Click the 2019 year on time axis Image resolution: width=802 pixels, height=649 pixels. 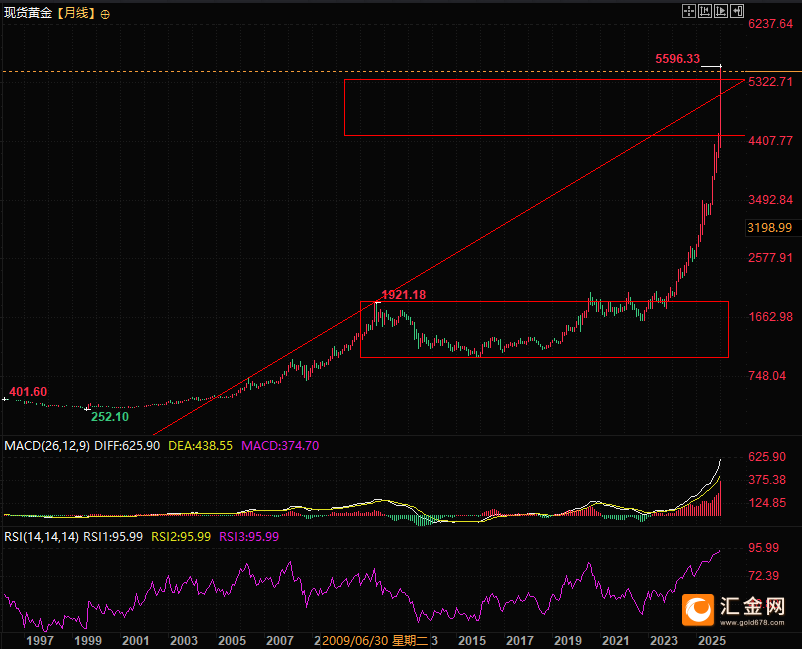tap(568, 641)
